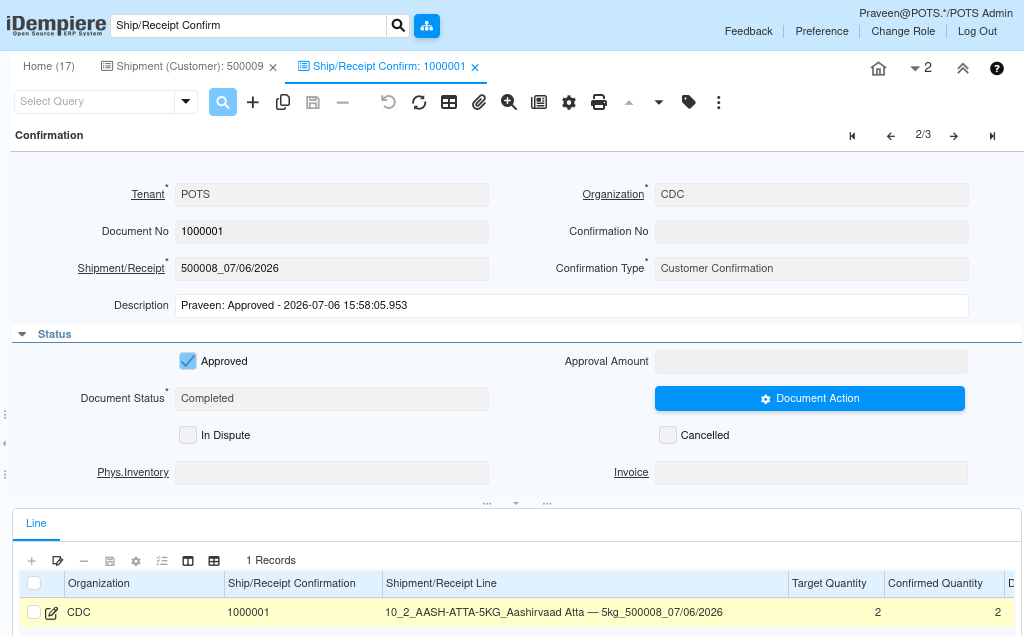Collapse the detail pane splitter arrow
1024x636 pixels.
[x=516, y=503]
